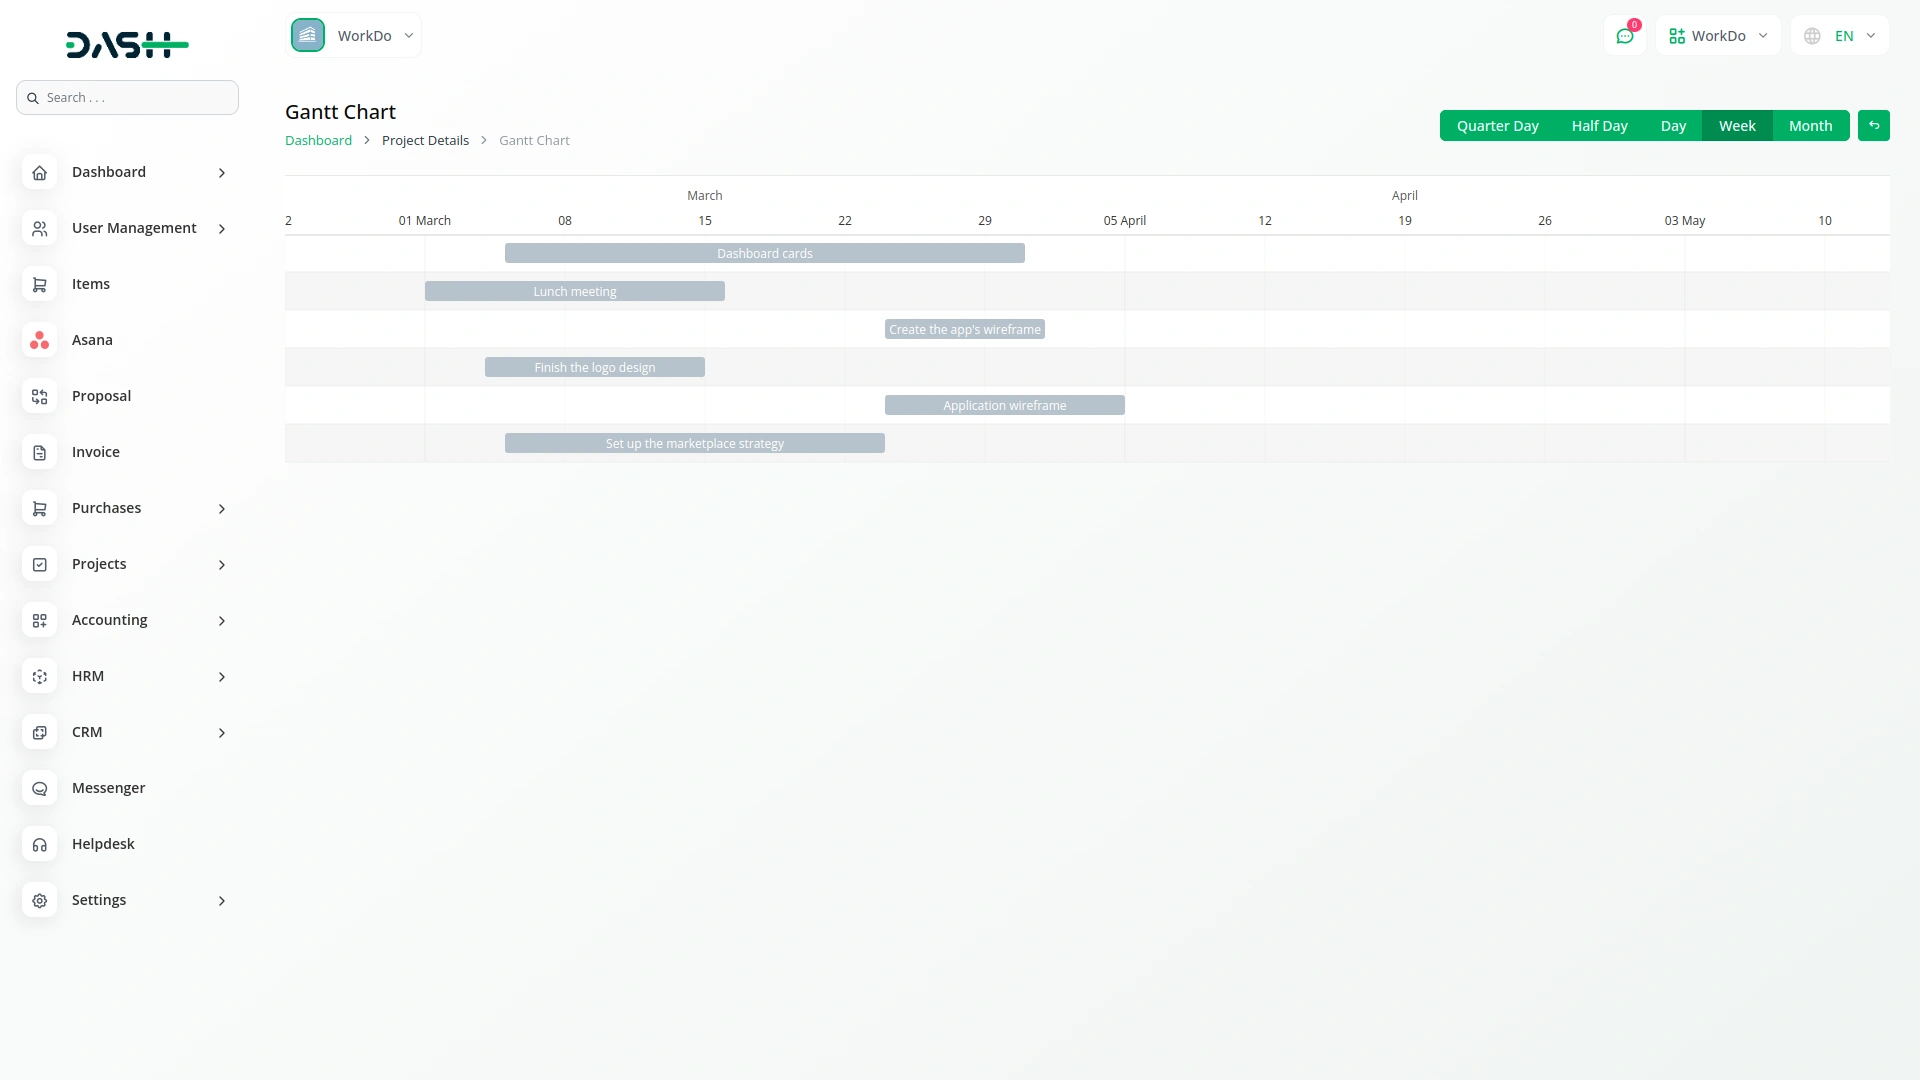Image resolution: width=1920 pixels, height=1080 pixels.
Task: Switch to the Quarter Day view
Action: tap(1498, 125)
